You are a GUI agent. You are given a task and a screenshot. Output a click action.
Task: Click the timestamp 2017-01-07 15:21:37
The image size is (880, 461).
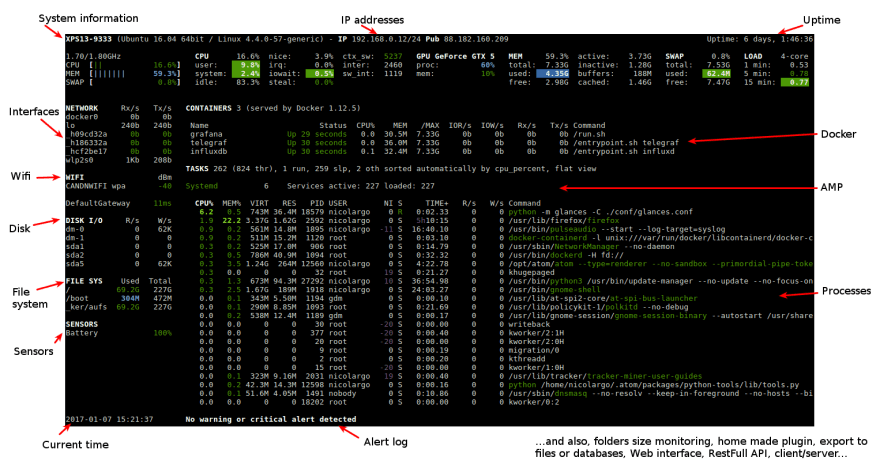pyautogui.click(x=109, y=419)
